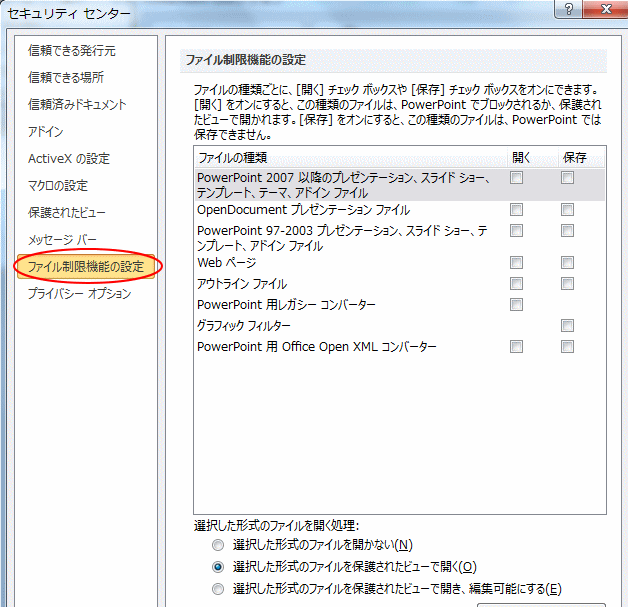Viewport: 628px width, 607px height.
Task: Select the アウトライン ファイル row
Action: (x=400, y=284)
